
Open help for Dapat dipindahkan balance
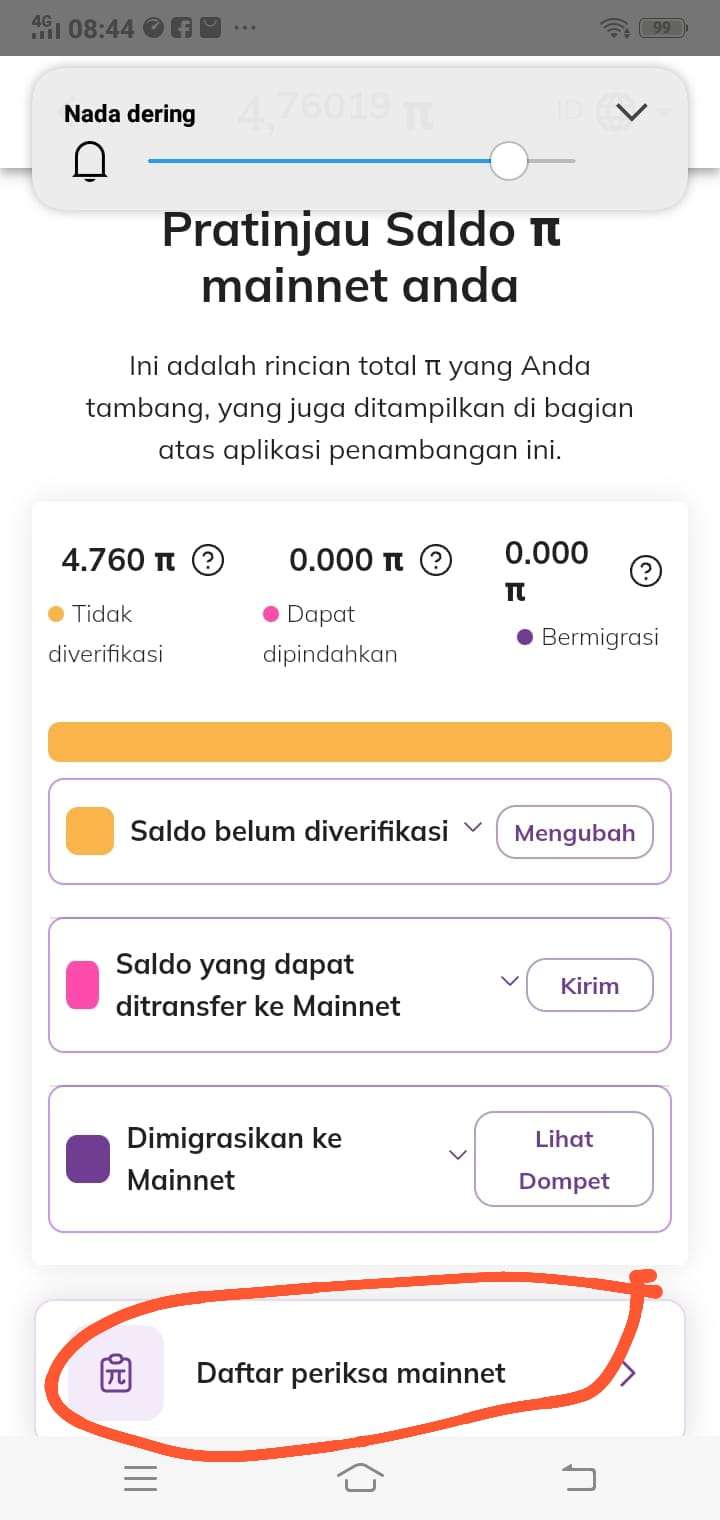(435, 560)
